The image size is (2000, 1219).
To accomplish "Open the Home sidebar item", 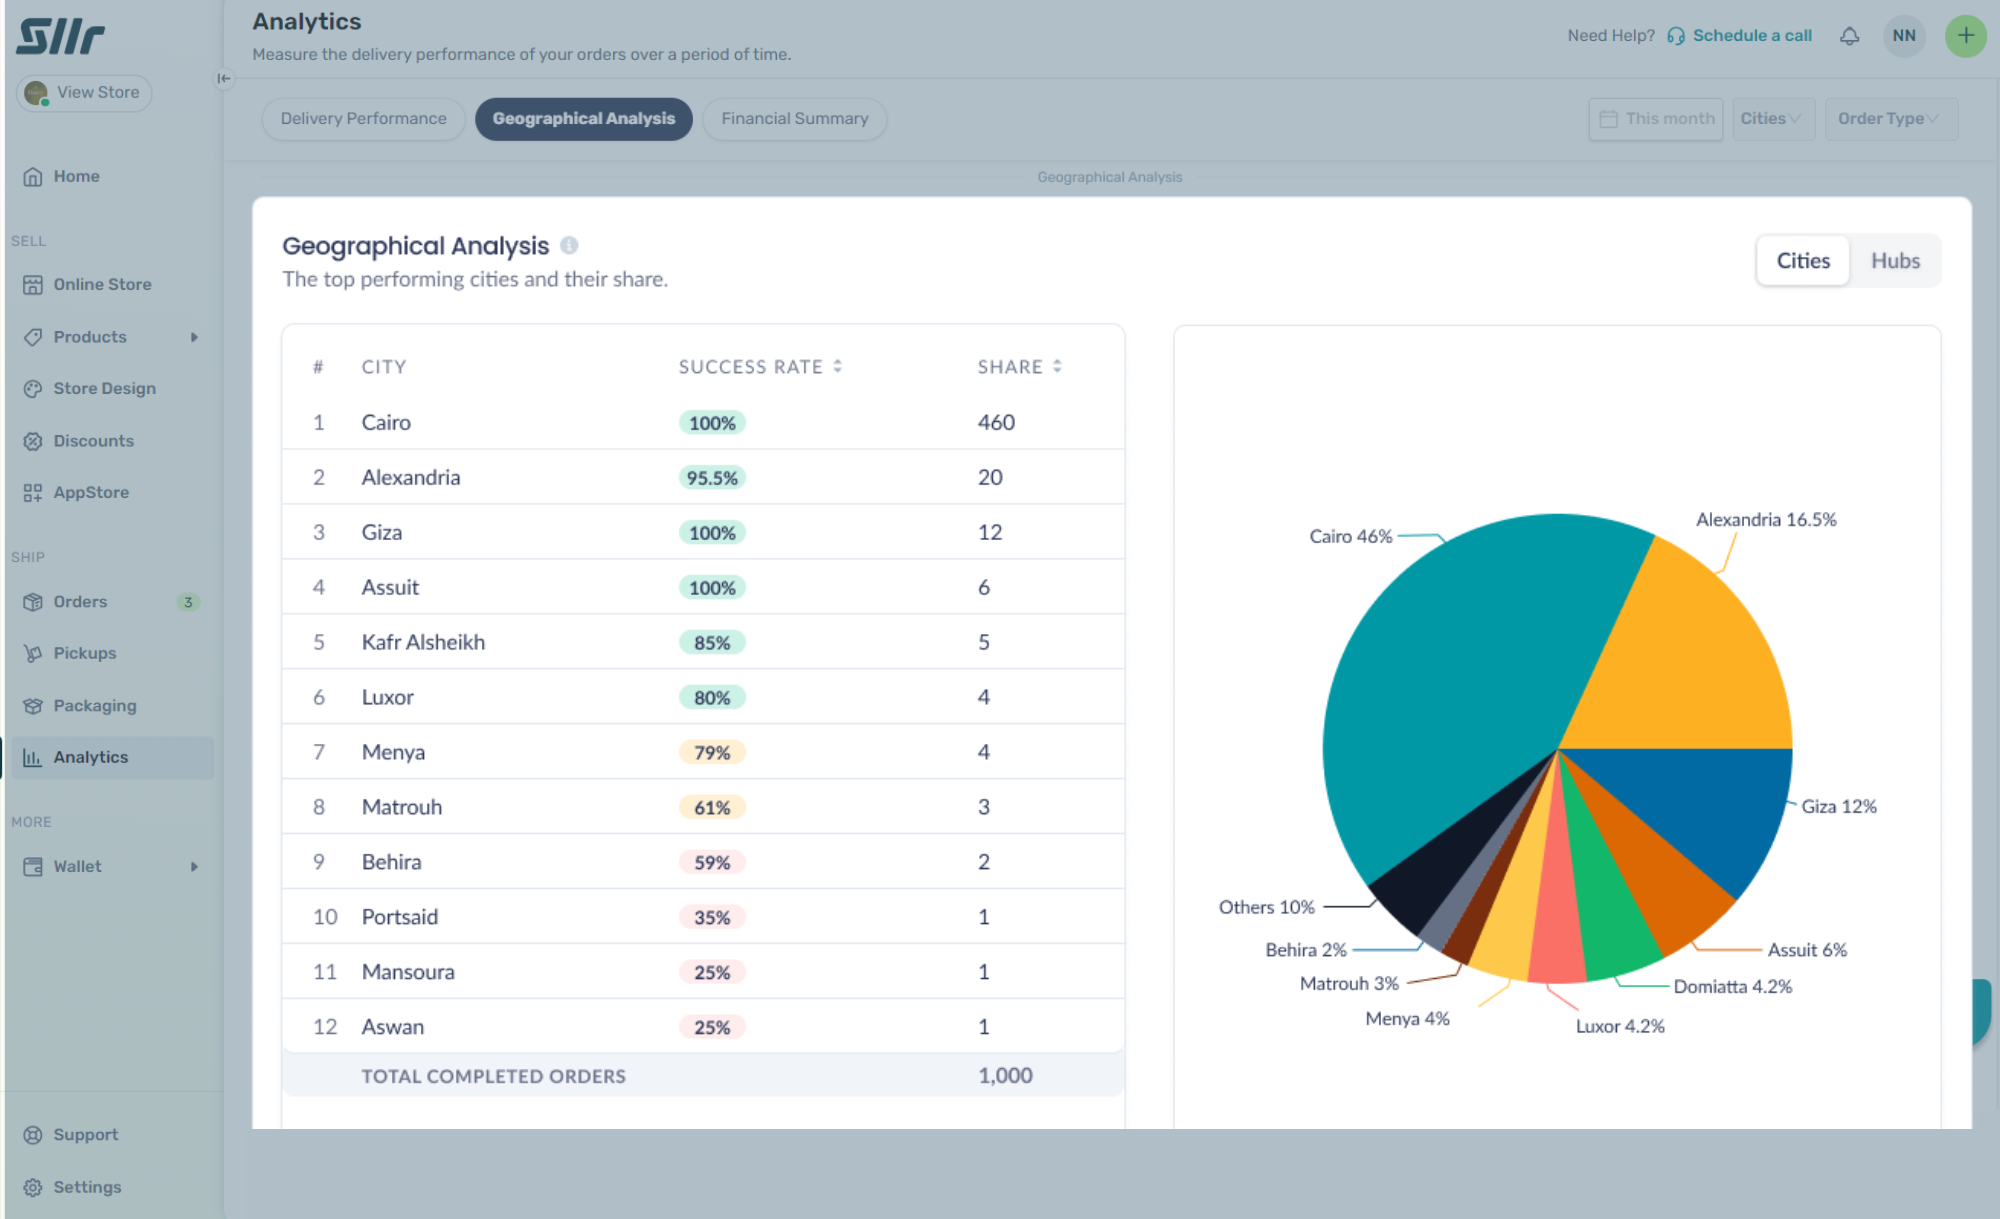I will pyautogui.click(x=76, y=176).
